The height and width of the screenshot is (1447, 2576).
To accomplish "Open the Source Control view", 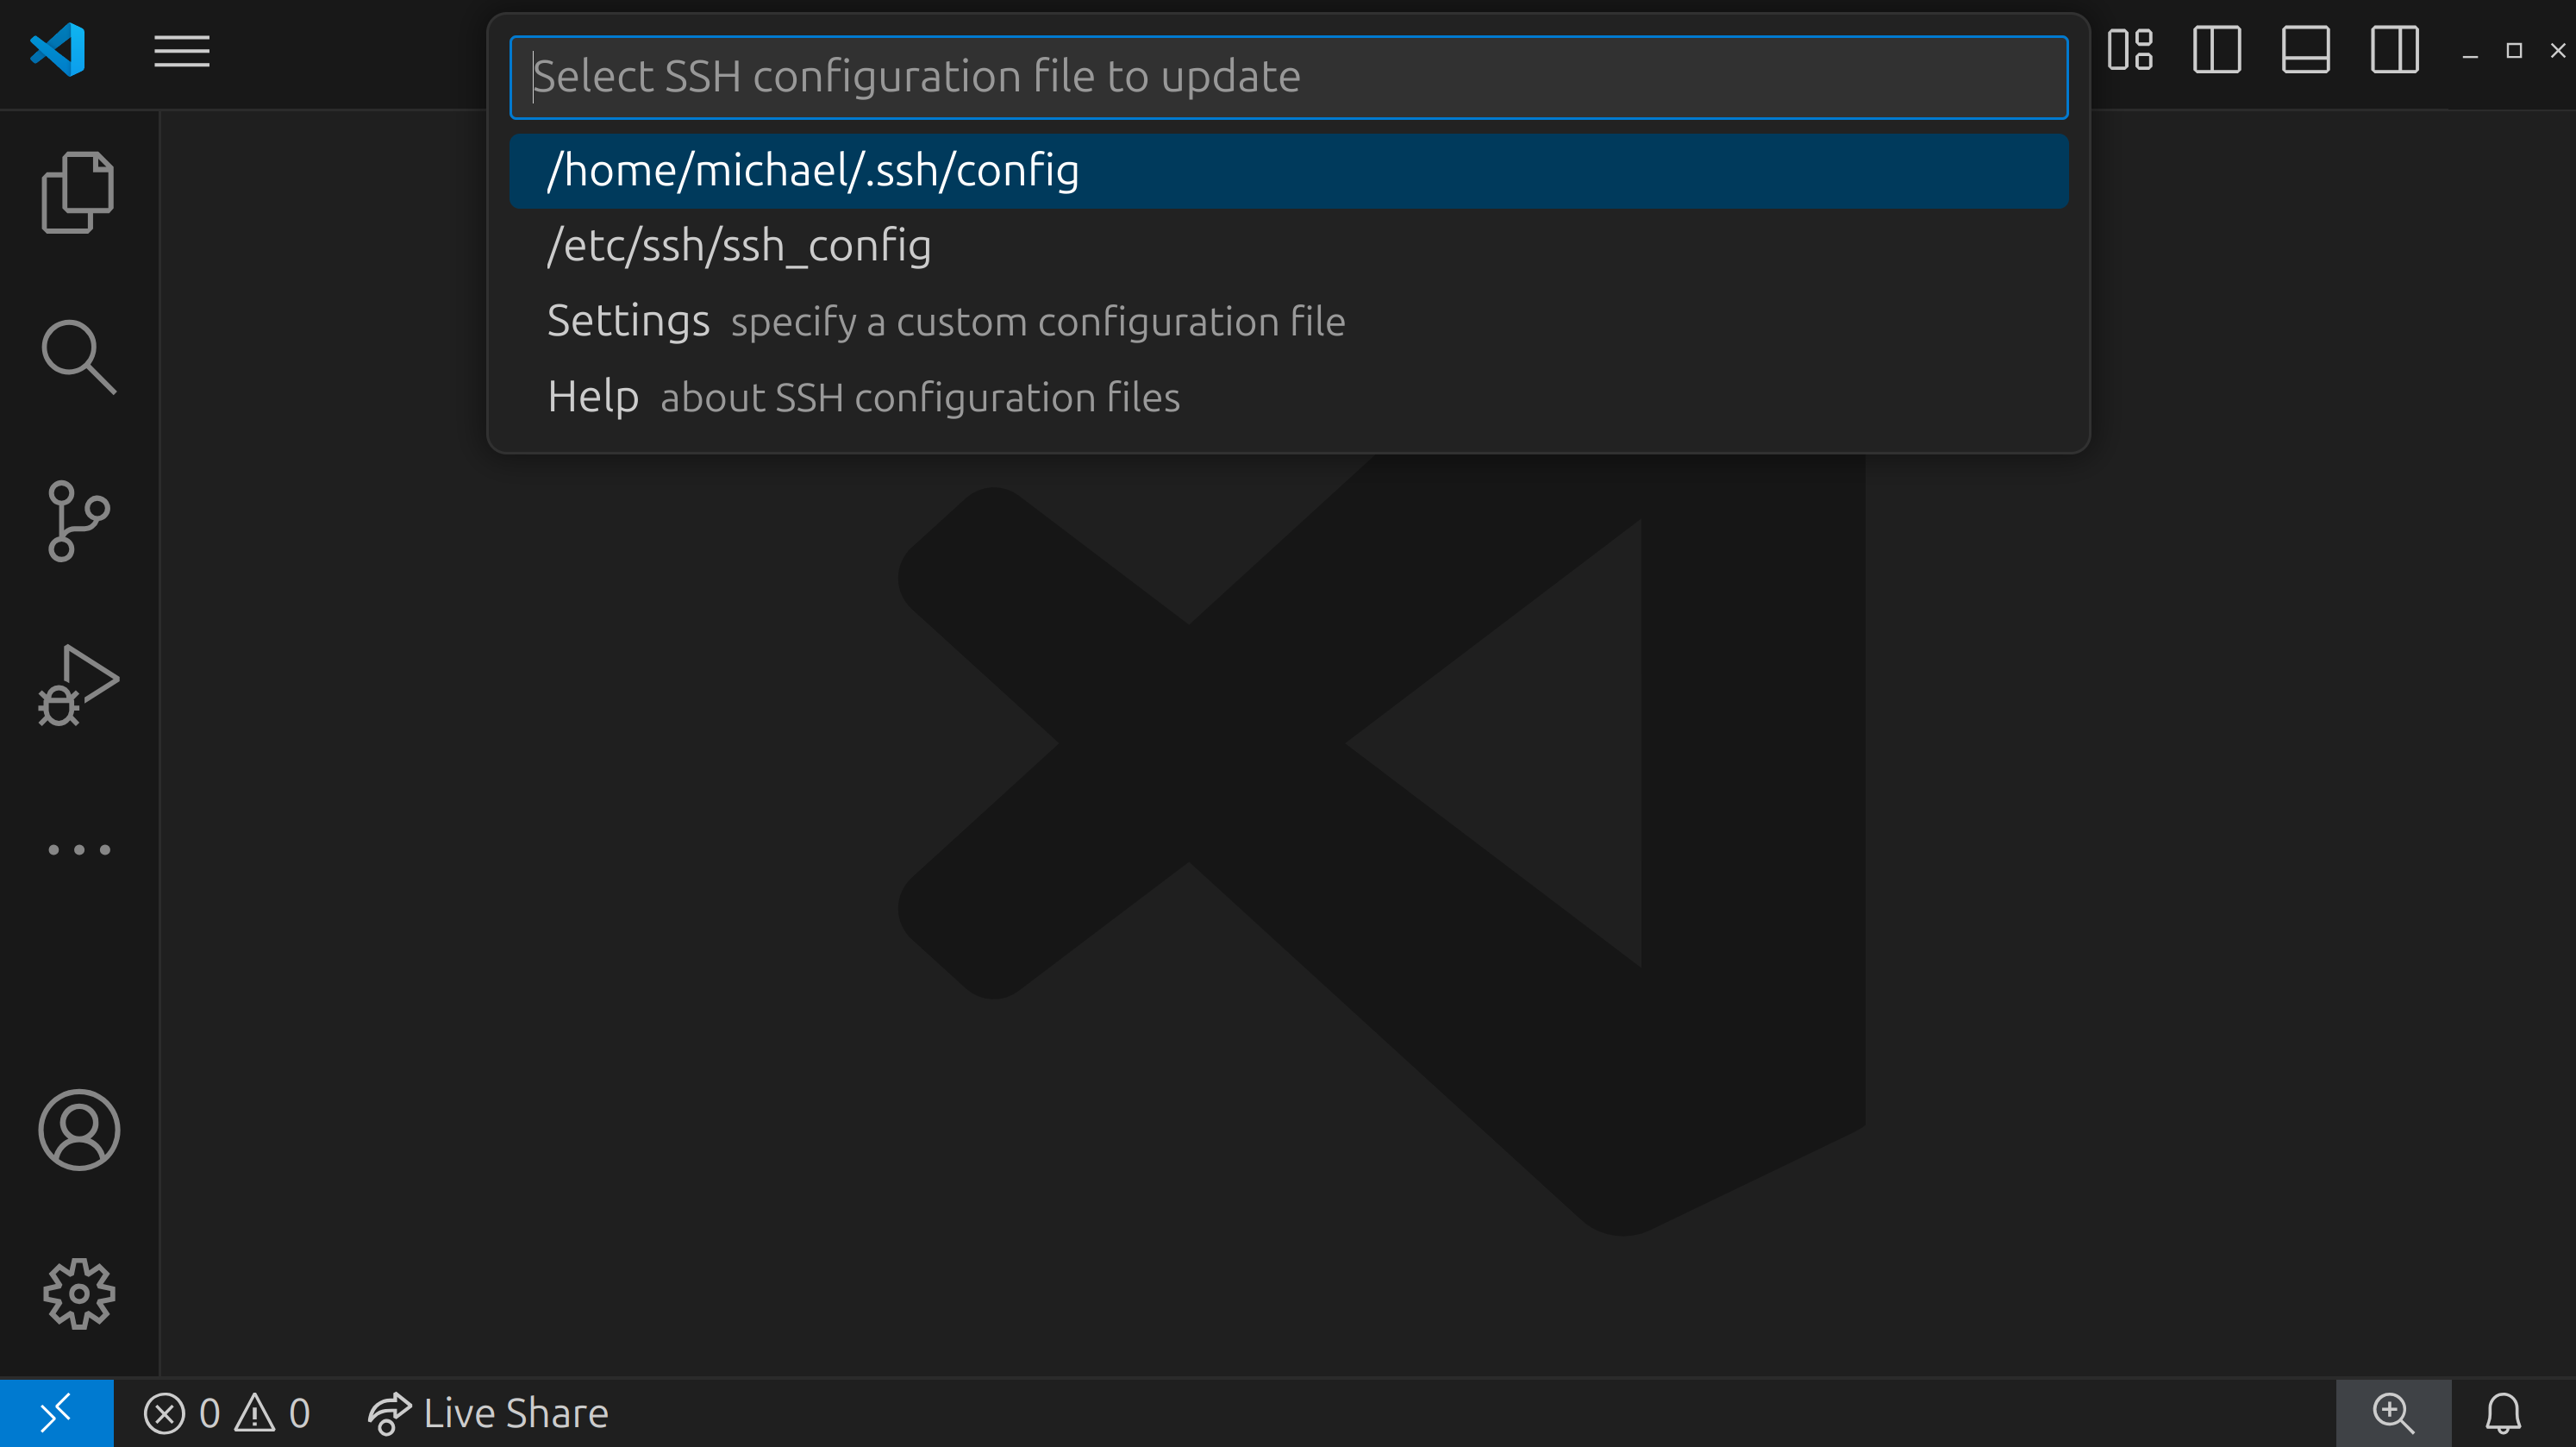I will 78,521.
